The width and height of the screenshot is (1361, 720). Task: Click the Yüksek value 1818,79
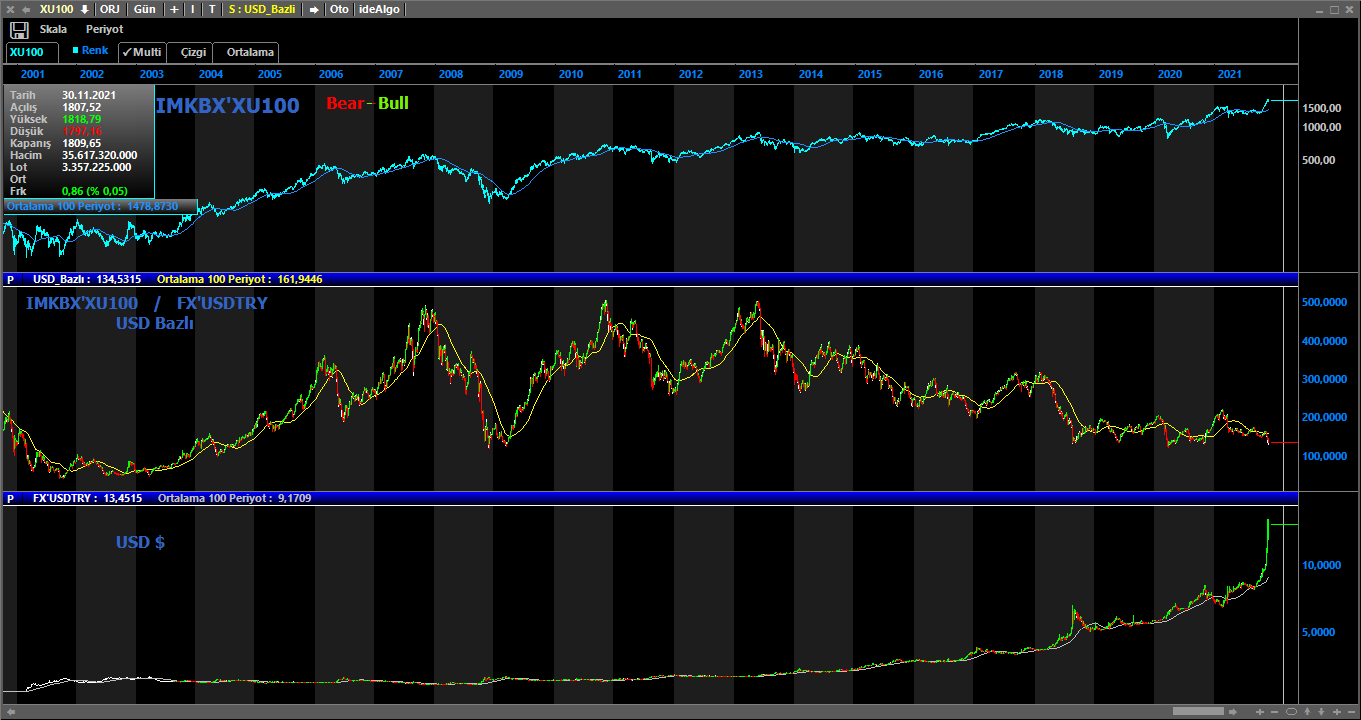pos(81,119)
